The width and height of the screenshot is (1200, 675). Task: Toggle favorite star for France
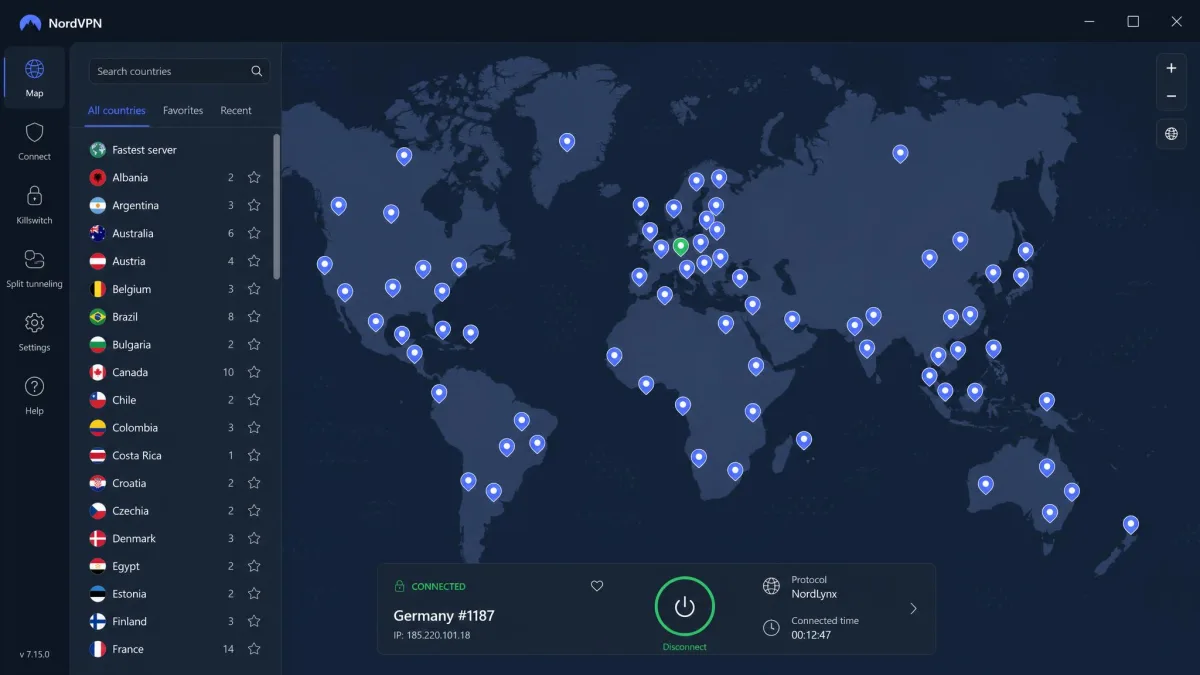point(254,649)
